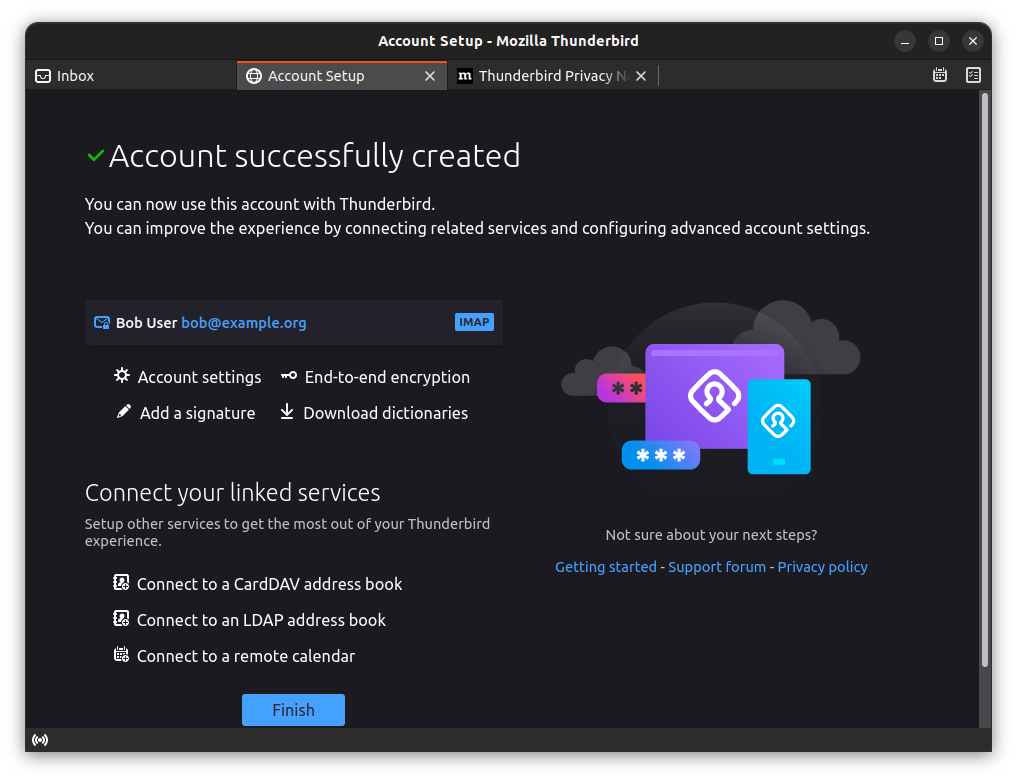Click the vertical scrollbar on the right
The image size is (1017, 780).
click(x=984, y=380)
